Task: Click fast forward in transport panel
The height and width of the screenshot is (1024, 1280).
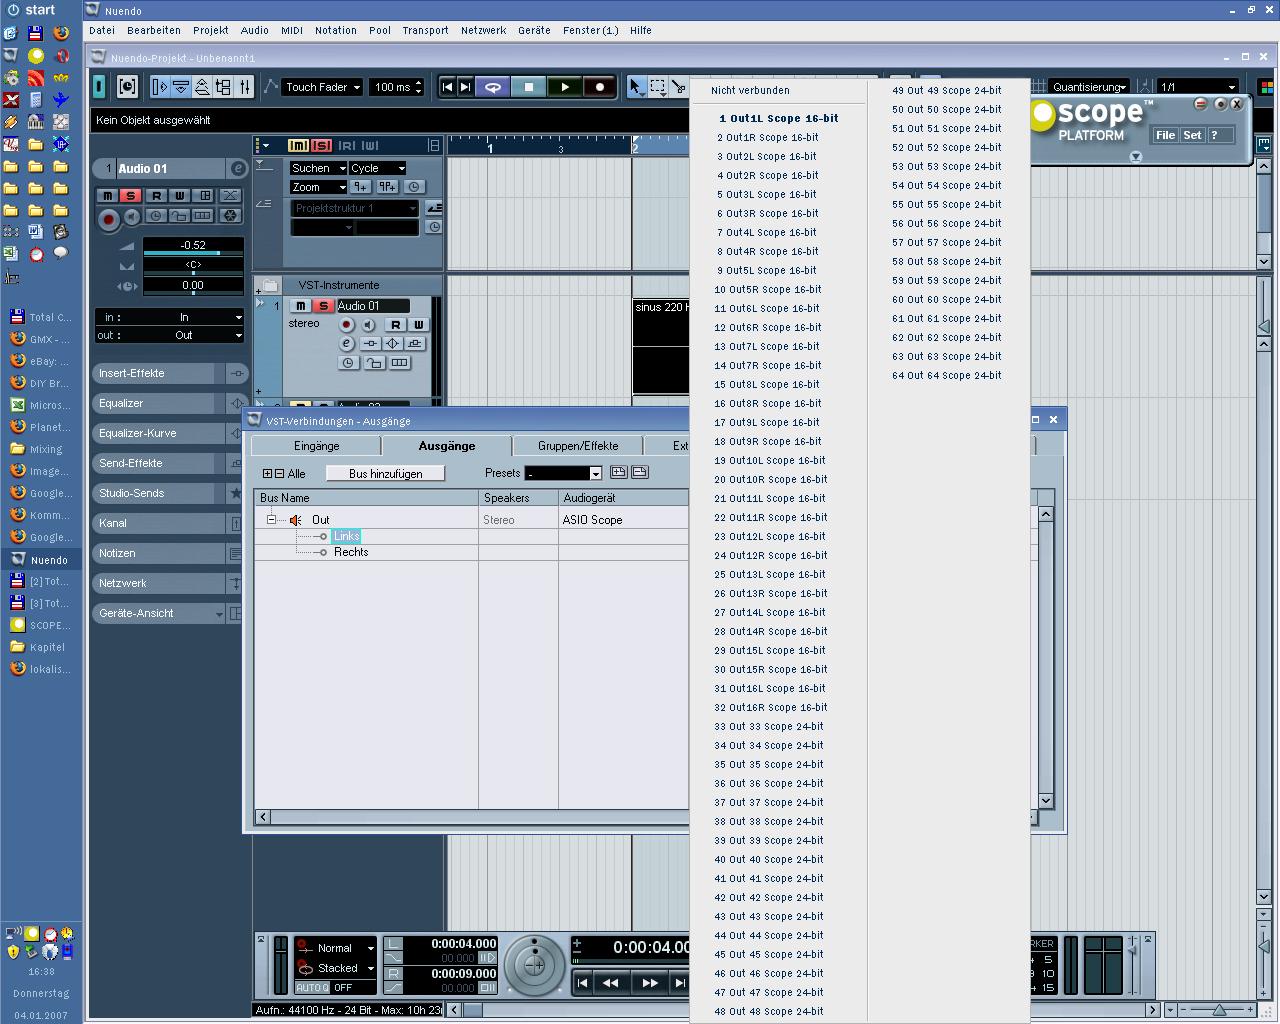Action: (650, 983)
